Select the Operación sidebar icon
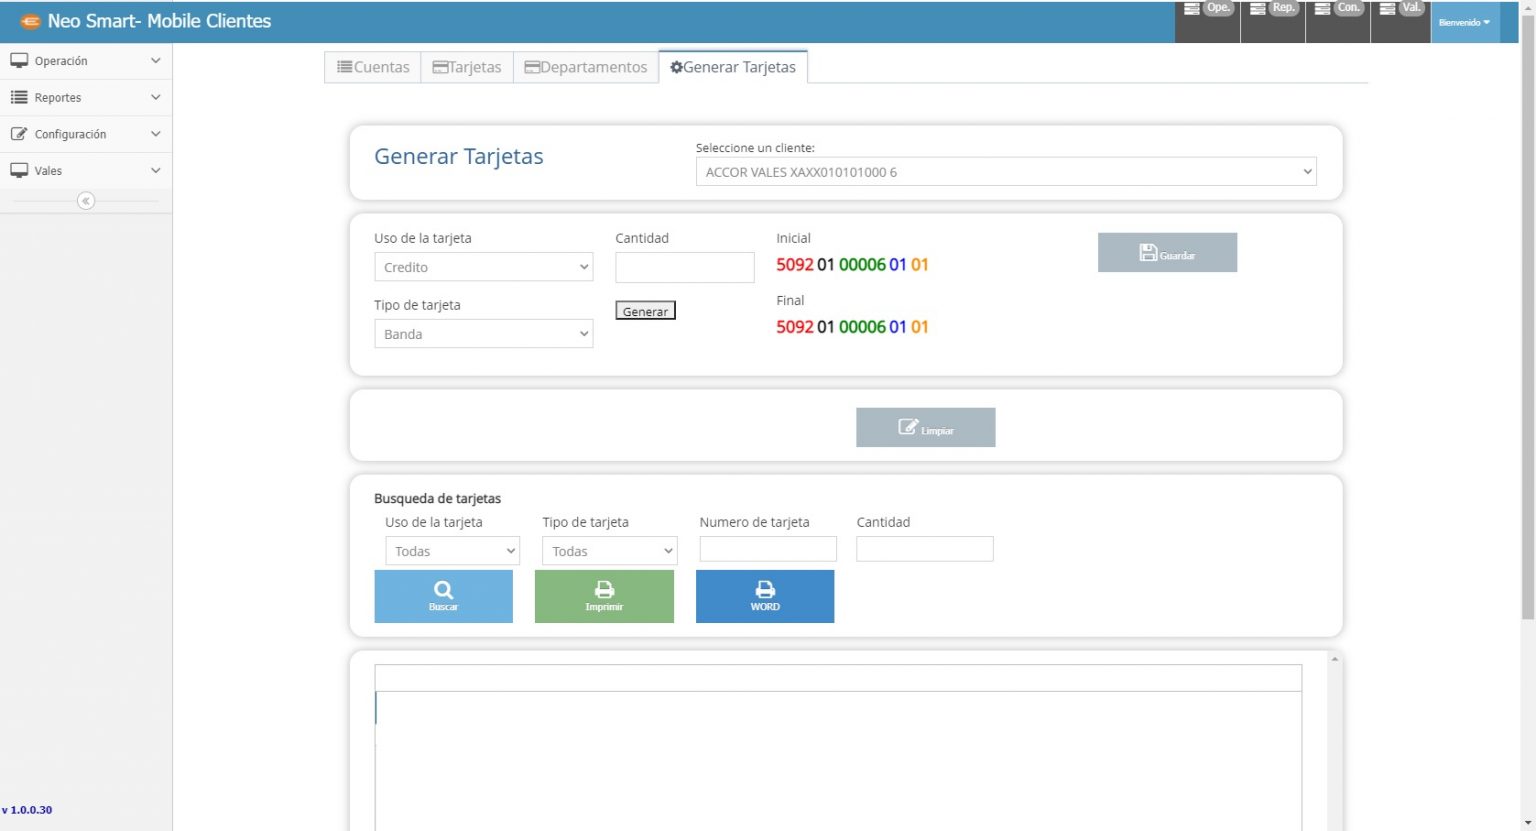This screenshot has height=831, width=1536. 19,60
